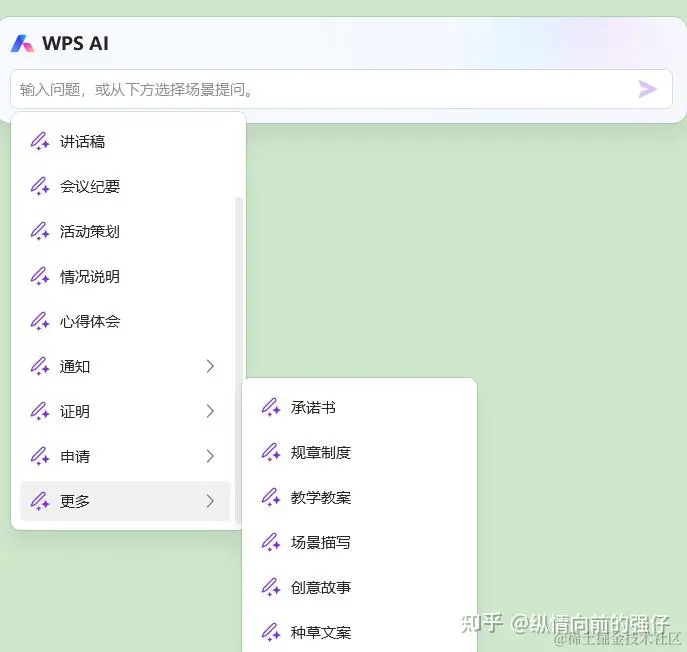Click the WPS AI title text
687x652 pixels.
click(x=75, y=43)
